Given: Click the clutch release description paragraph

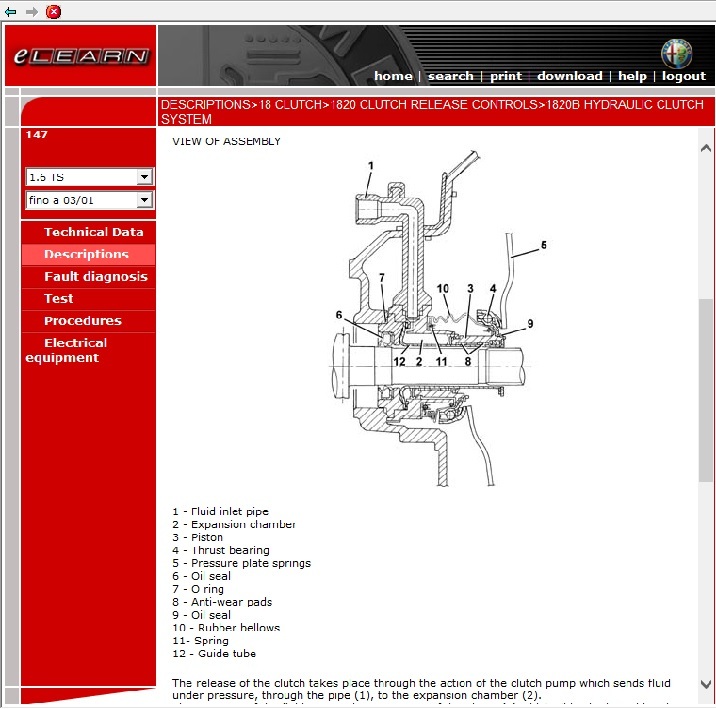Looking at the screenshot, I should (x=421, y=689).
